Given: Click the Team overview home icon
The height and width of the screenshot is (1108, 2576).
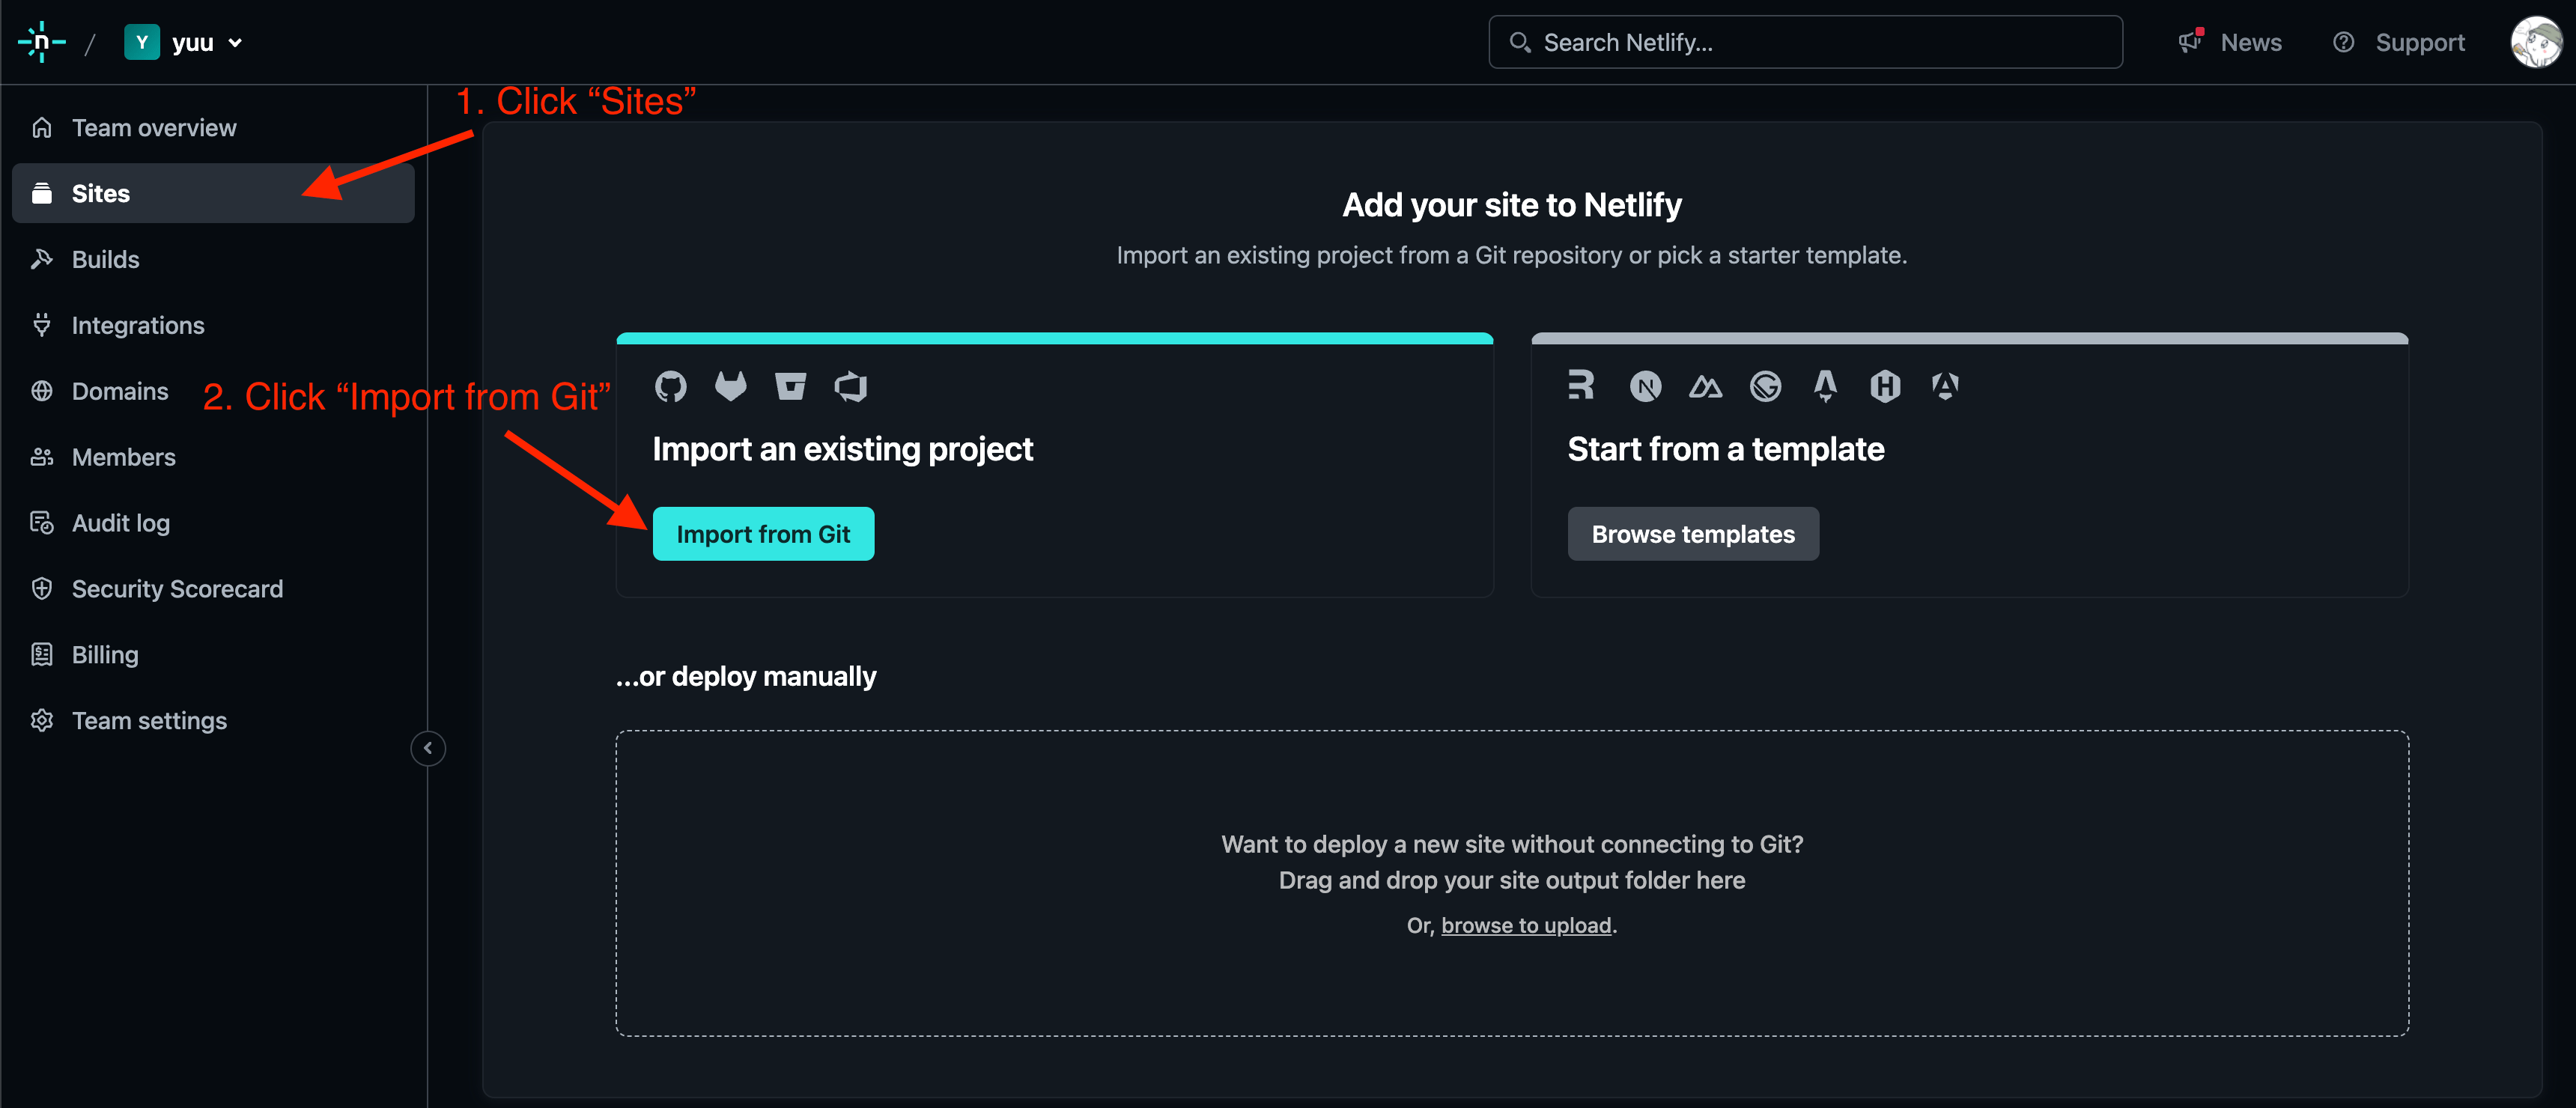Looking at the screenshot, I should [42, 128].
